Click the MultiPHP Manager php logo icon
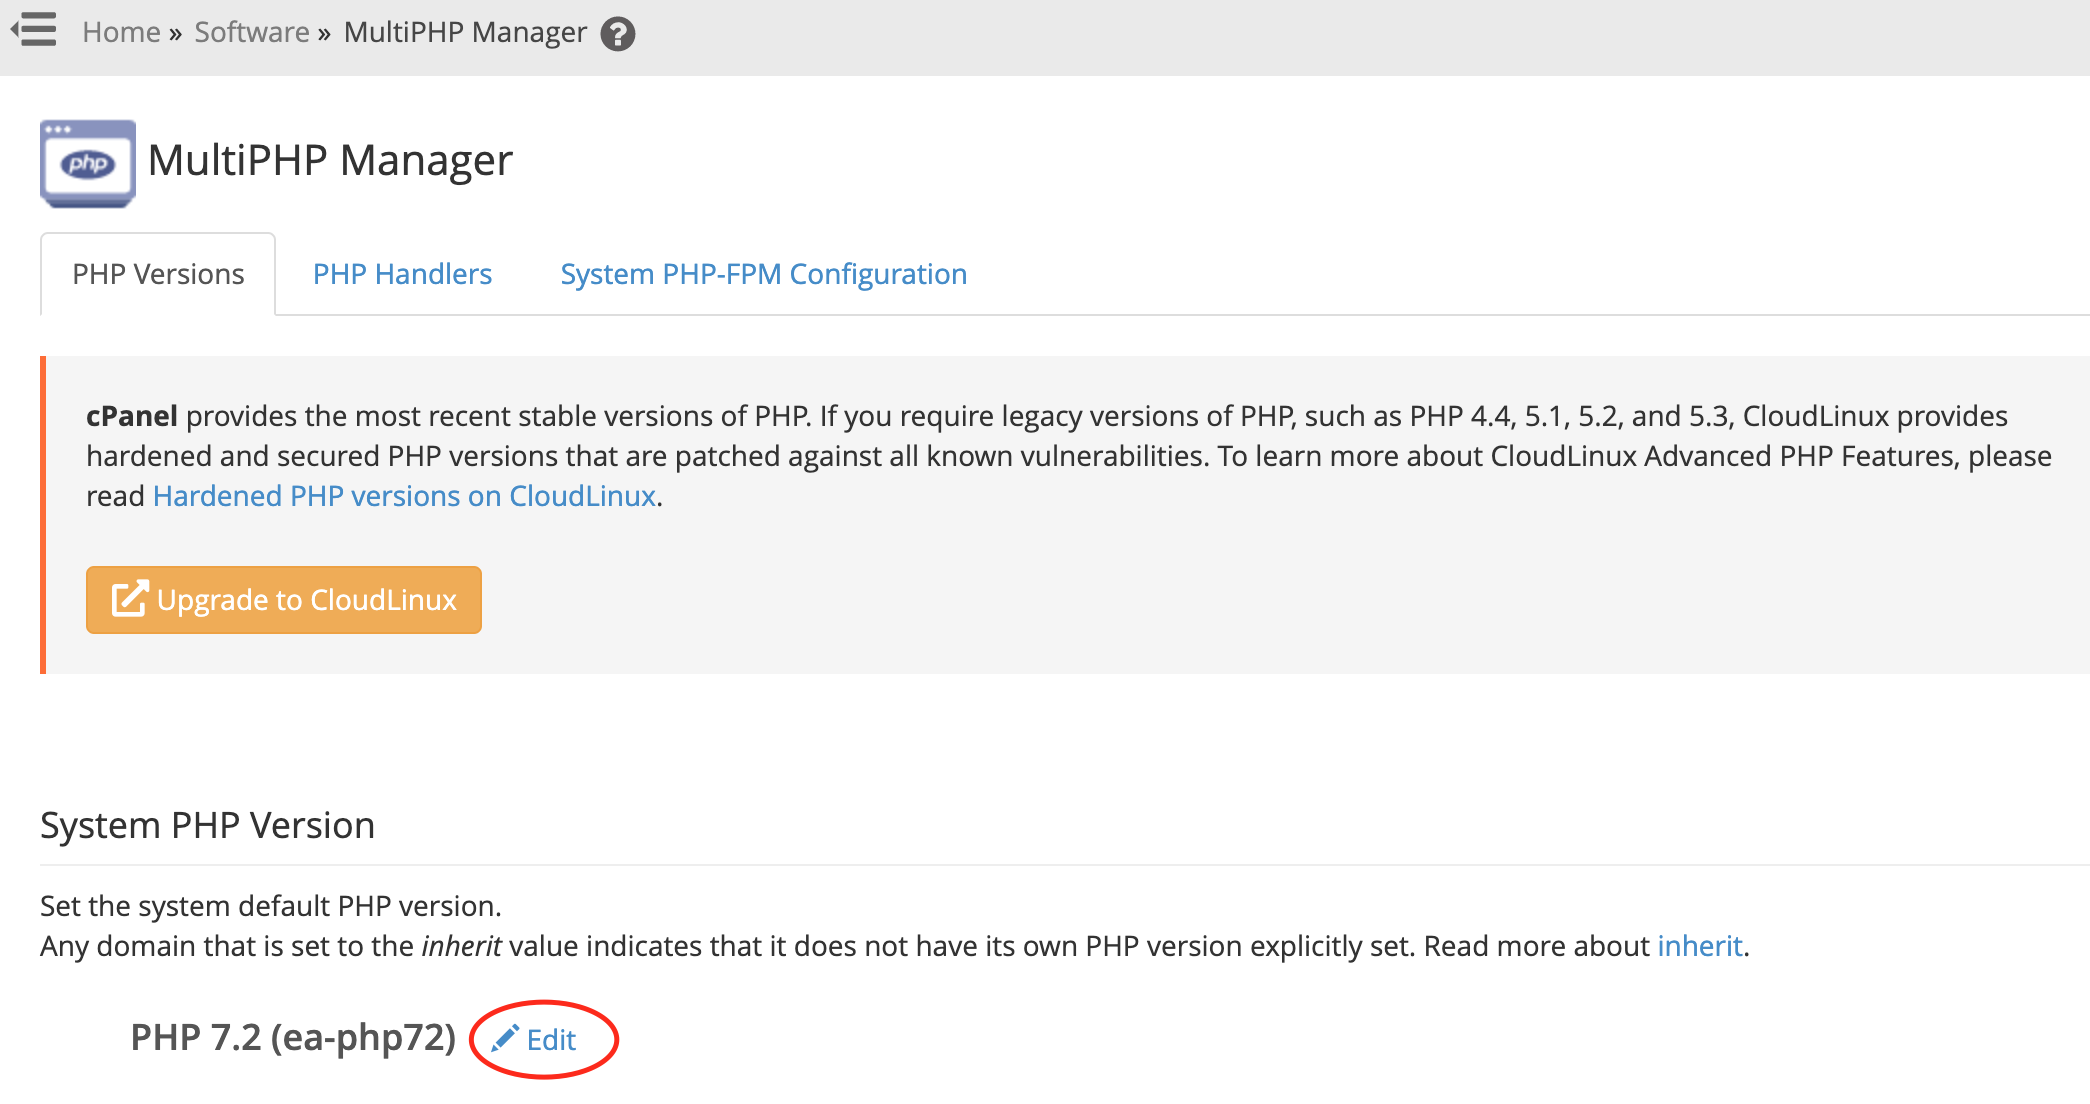 [x=88, y=163]
